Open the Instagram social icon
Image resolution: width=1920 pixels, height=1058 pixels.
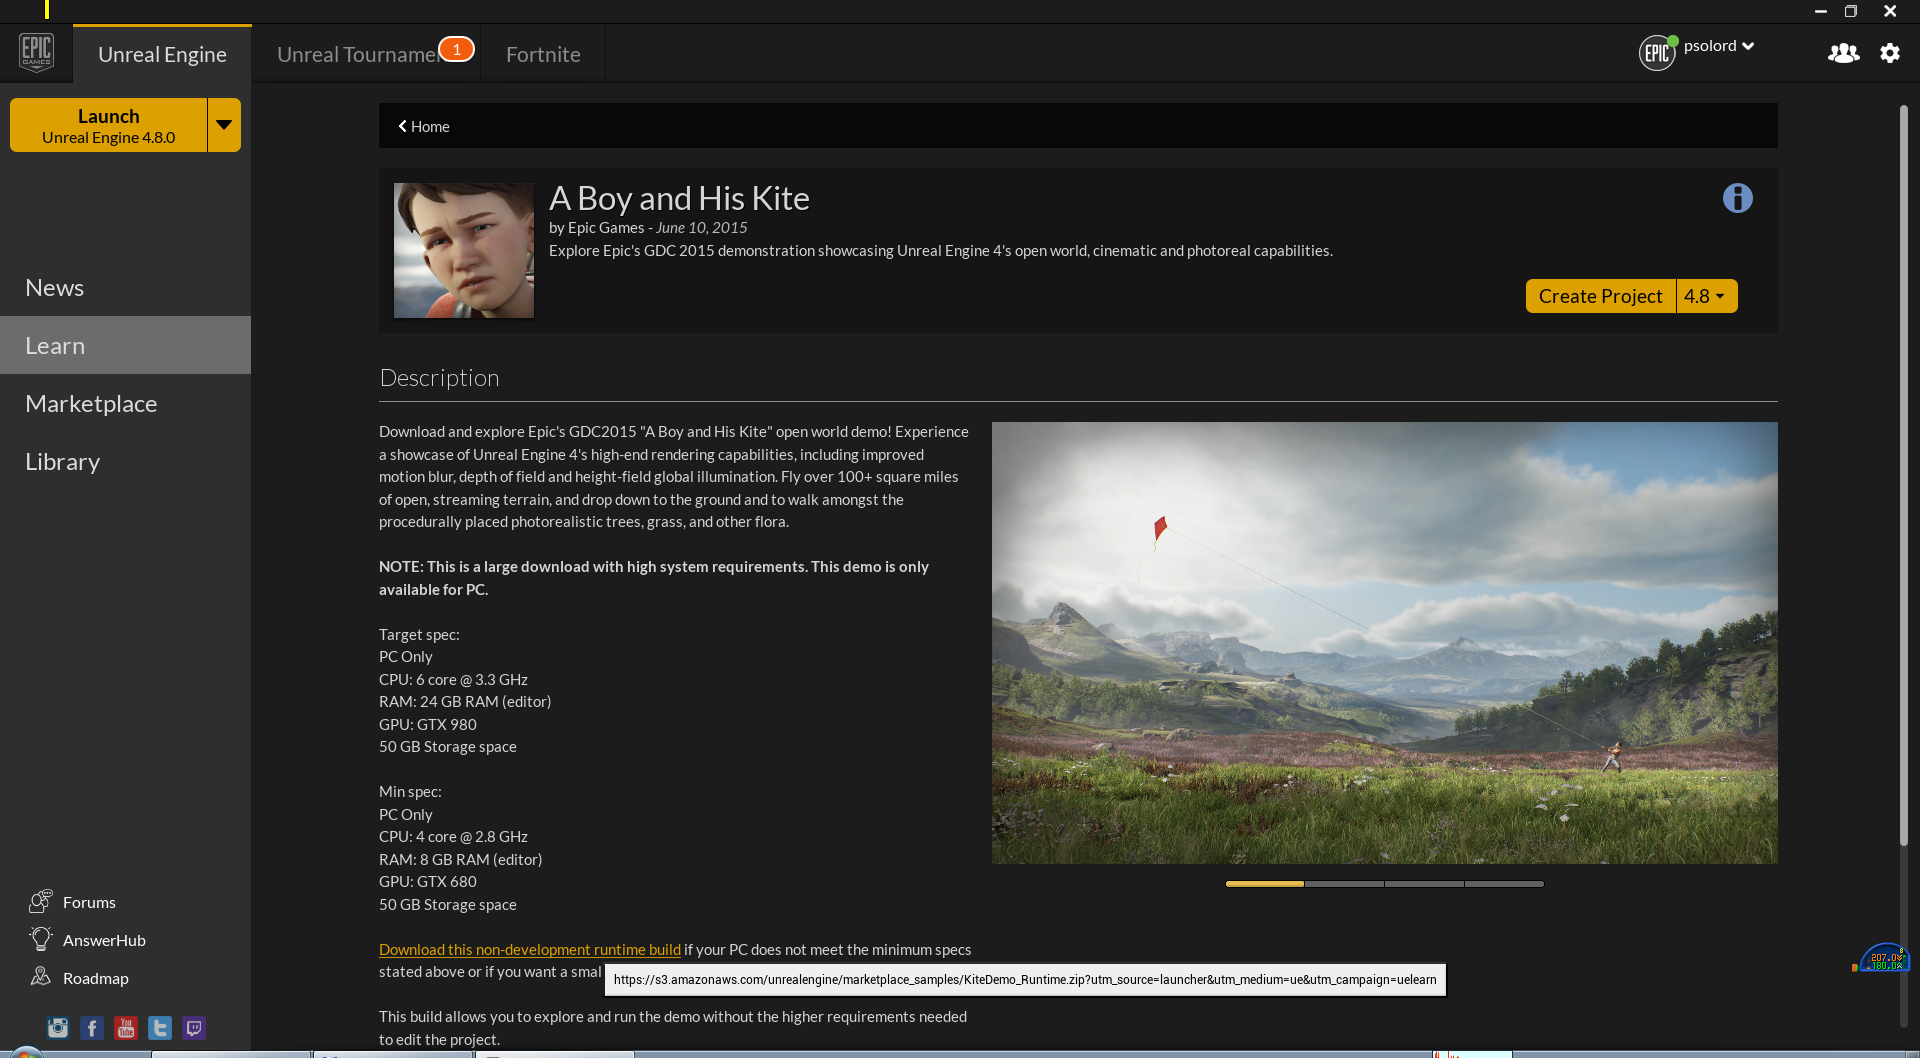58,1027
